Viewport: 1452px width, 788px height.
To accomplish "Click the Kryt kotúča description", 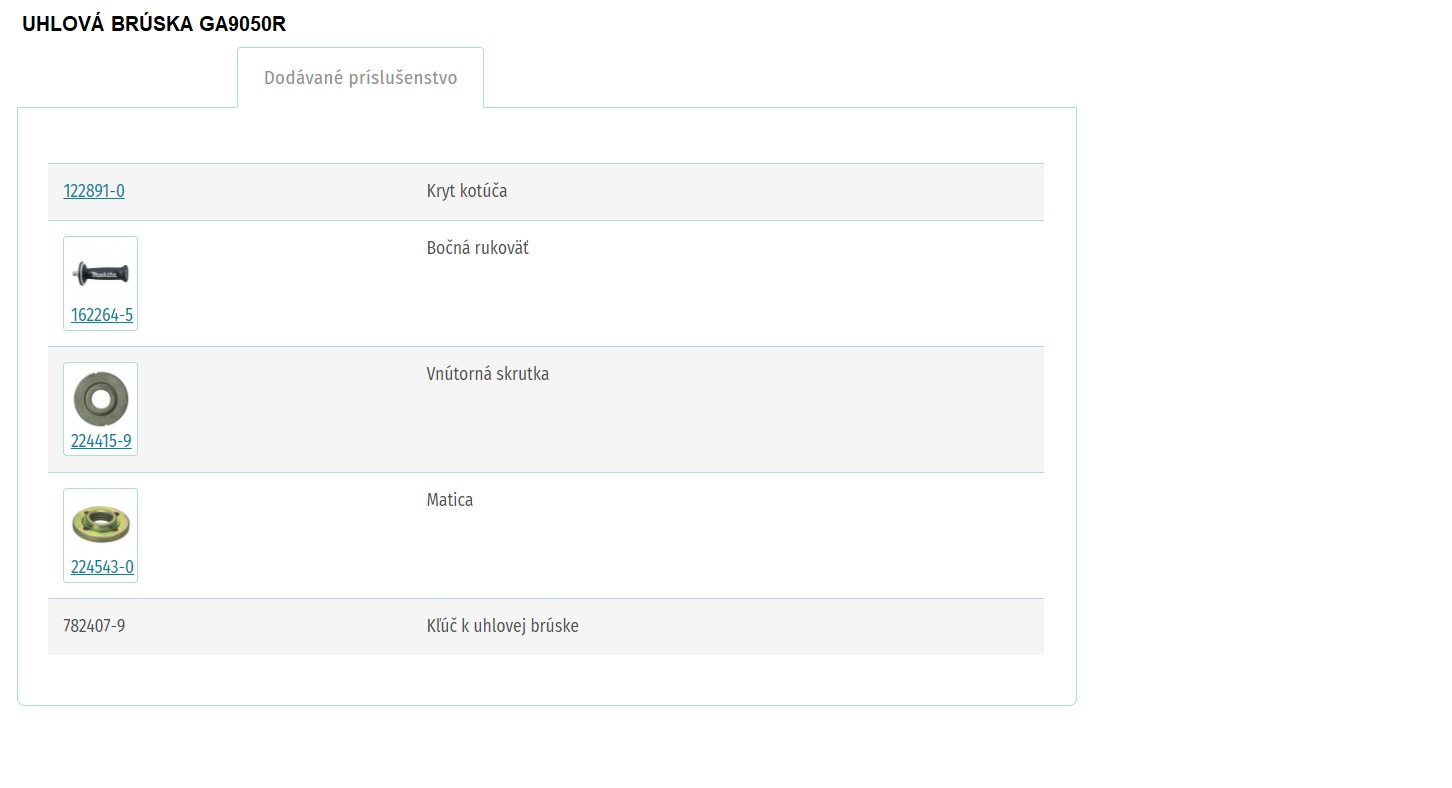I will [x=467, y=191].
